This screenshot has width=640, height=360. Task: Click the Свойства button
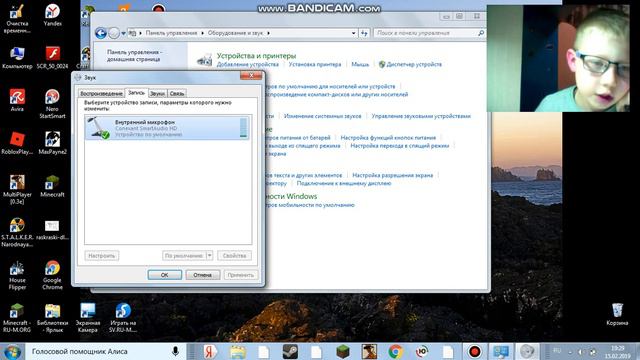coord(234,256)
